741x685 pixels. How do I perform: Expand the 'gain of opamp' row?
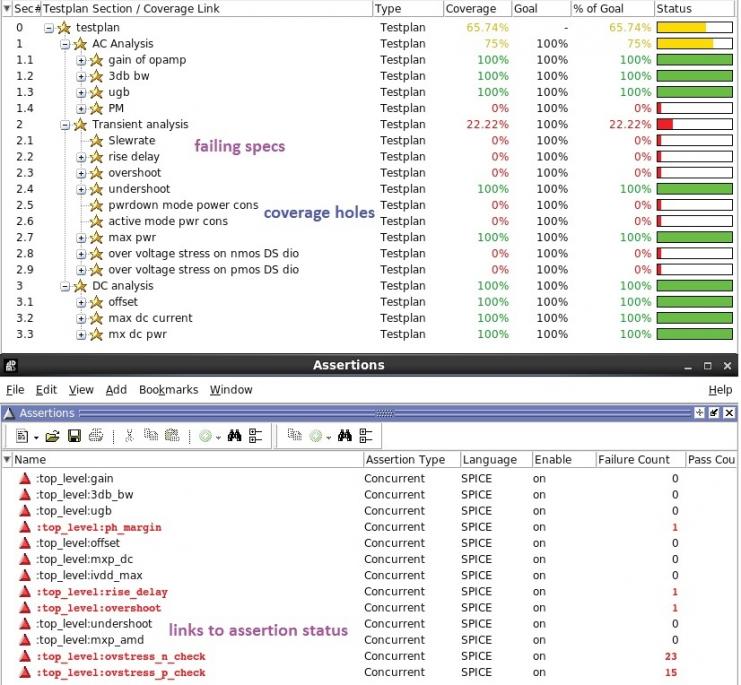tap(81, 60)
